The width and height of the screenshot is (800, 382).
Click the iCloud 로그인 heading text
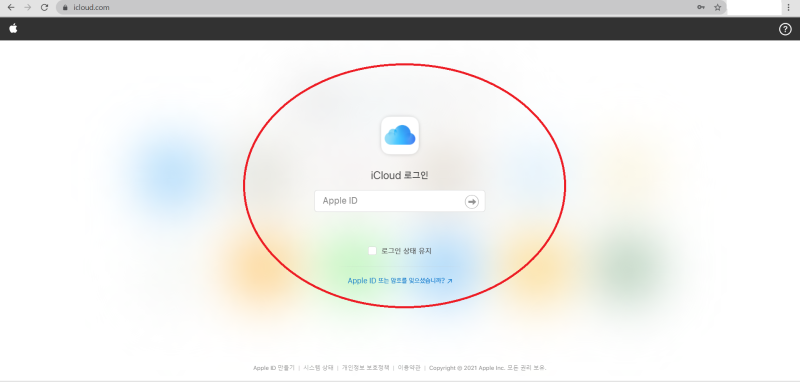(399, 175)
